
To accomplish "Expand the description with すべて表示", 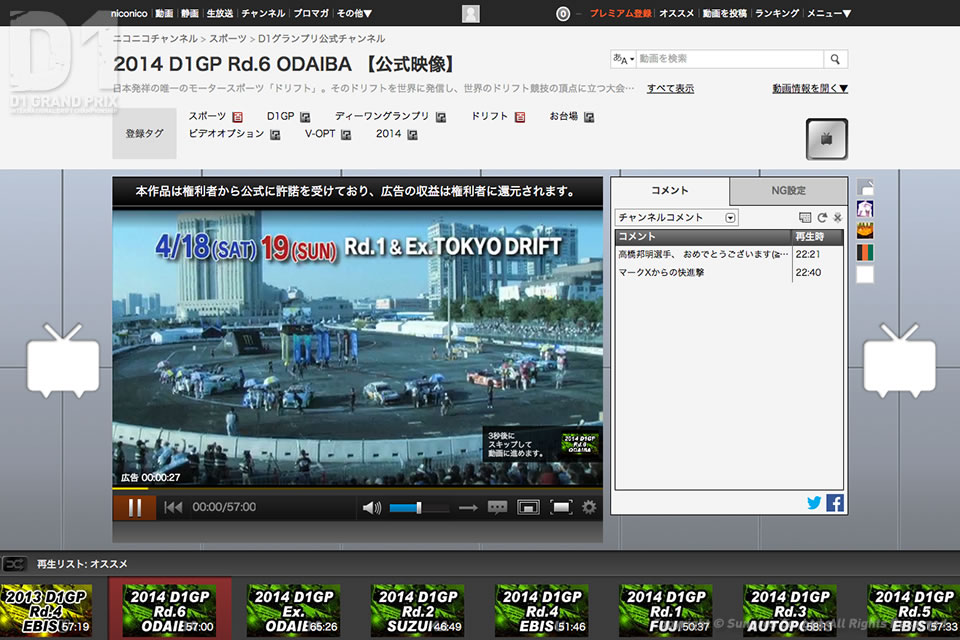I will (x=670, y=88).
